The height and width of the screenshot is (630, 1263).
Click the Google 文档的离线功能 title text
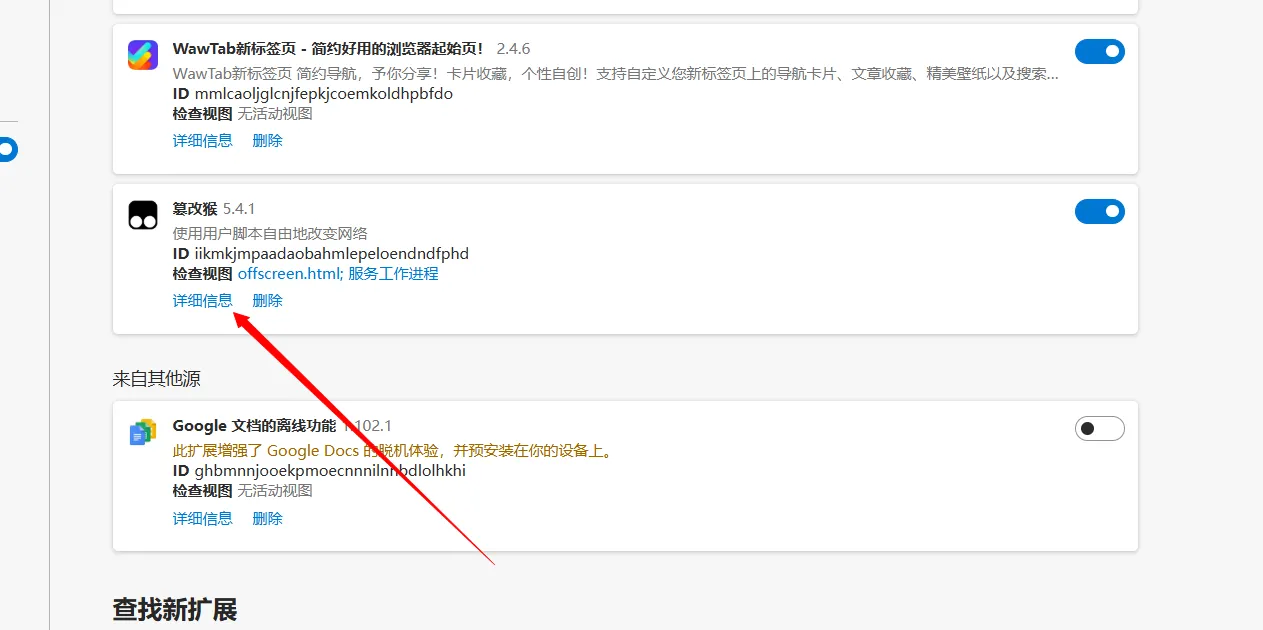(254, 426)
